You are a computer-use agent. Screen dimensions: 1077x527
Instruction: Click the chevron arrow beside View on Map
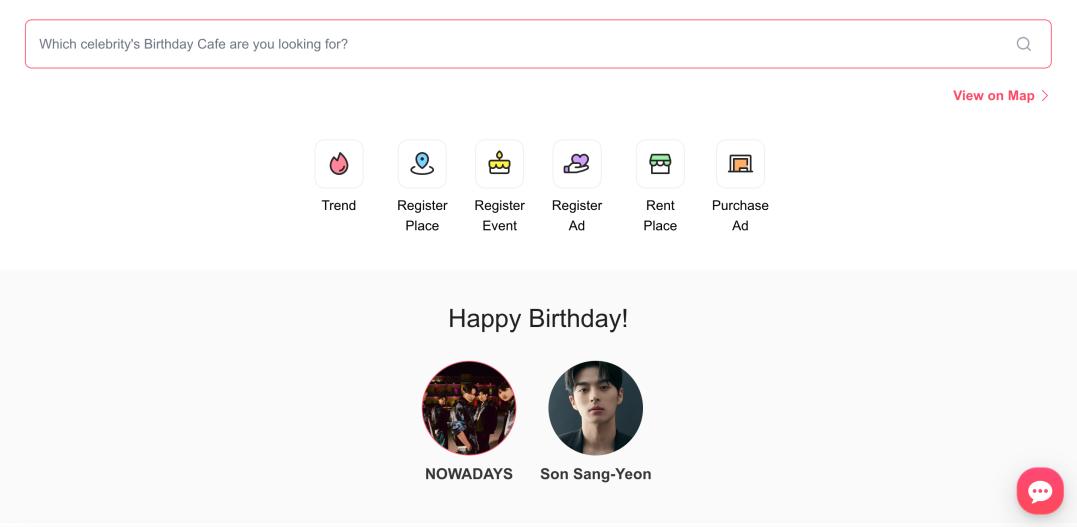point(1045,96)
